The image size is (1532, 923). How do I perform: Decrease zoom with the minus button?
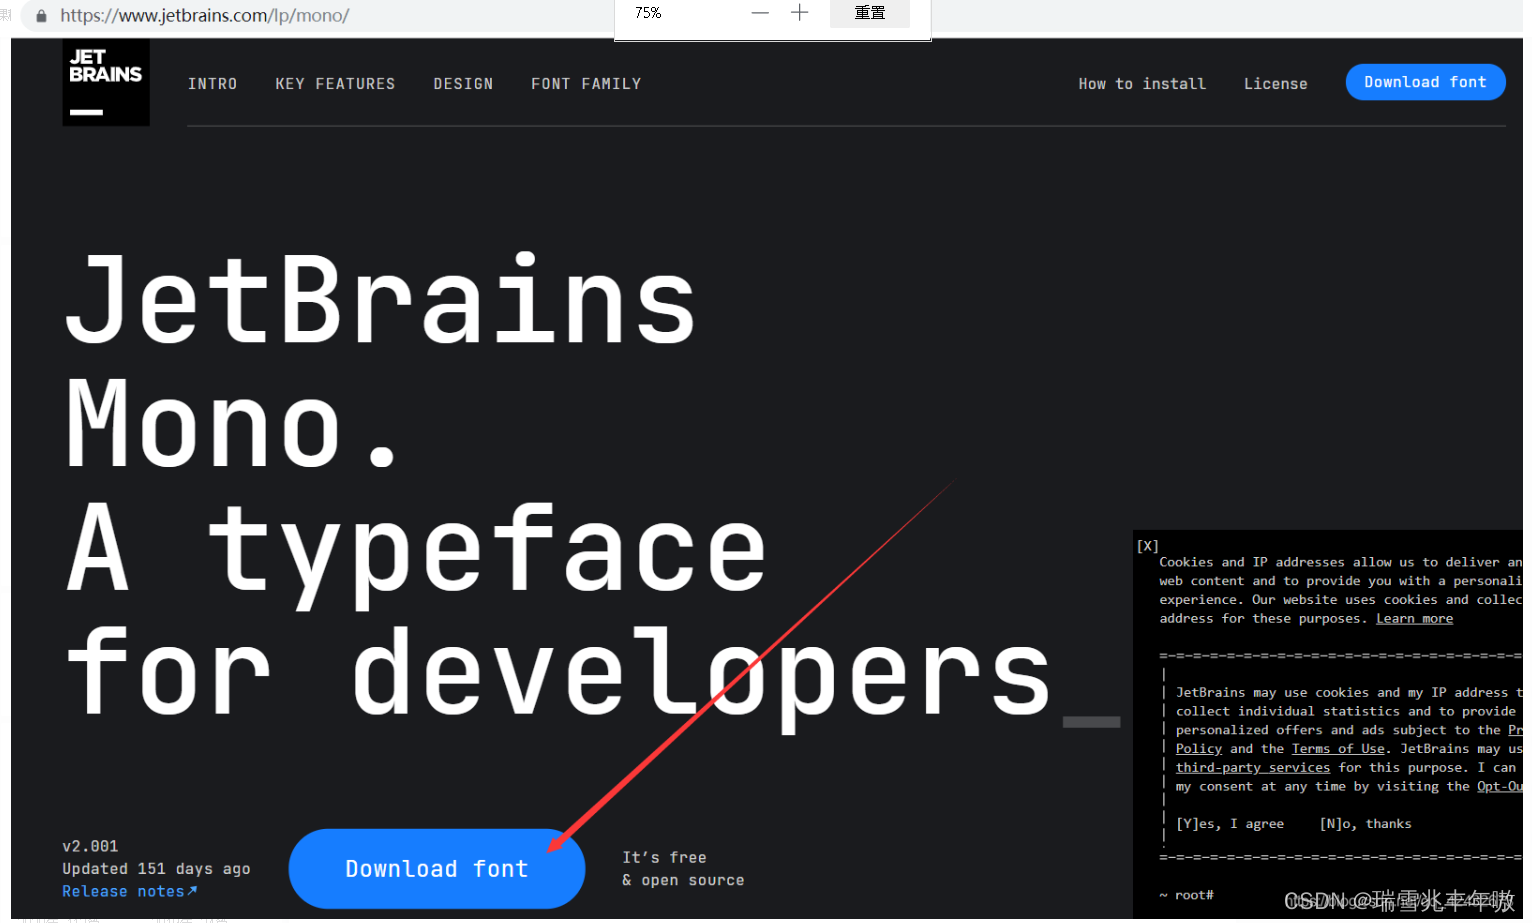(760, 13)
